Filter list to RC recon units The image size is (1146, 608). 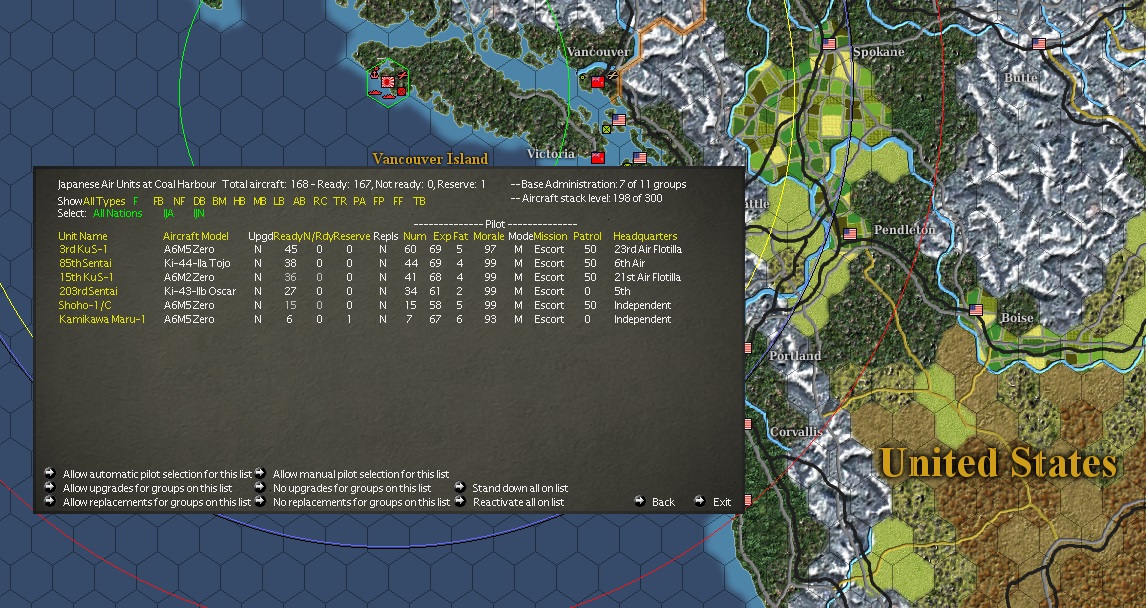coord(320,201)
